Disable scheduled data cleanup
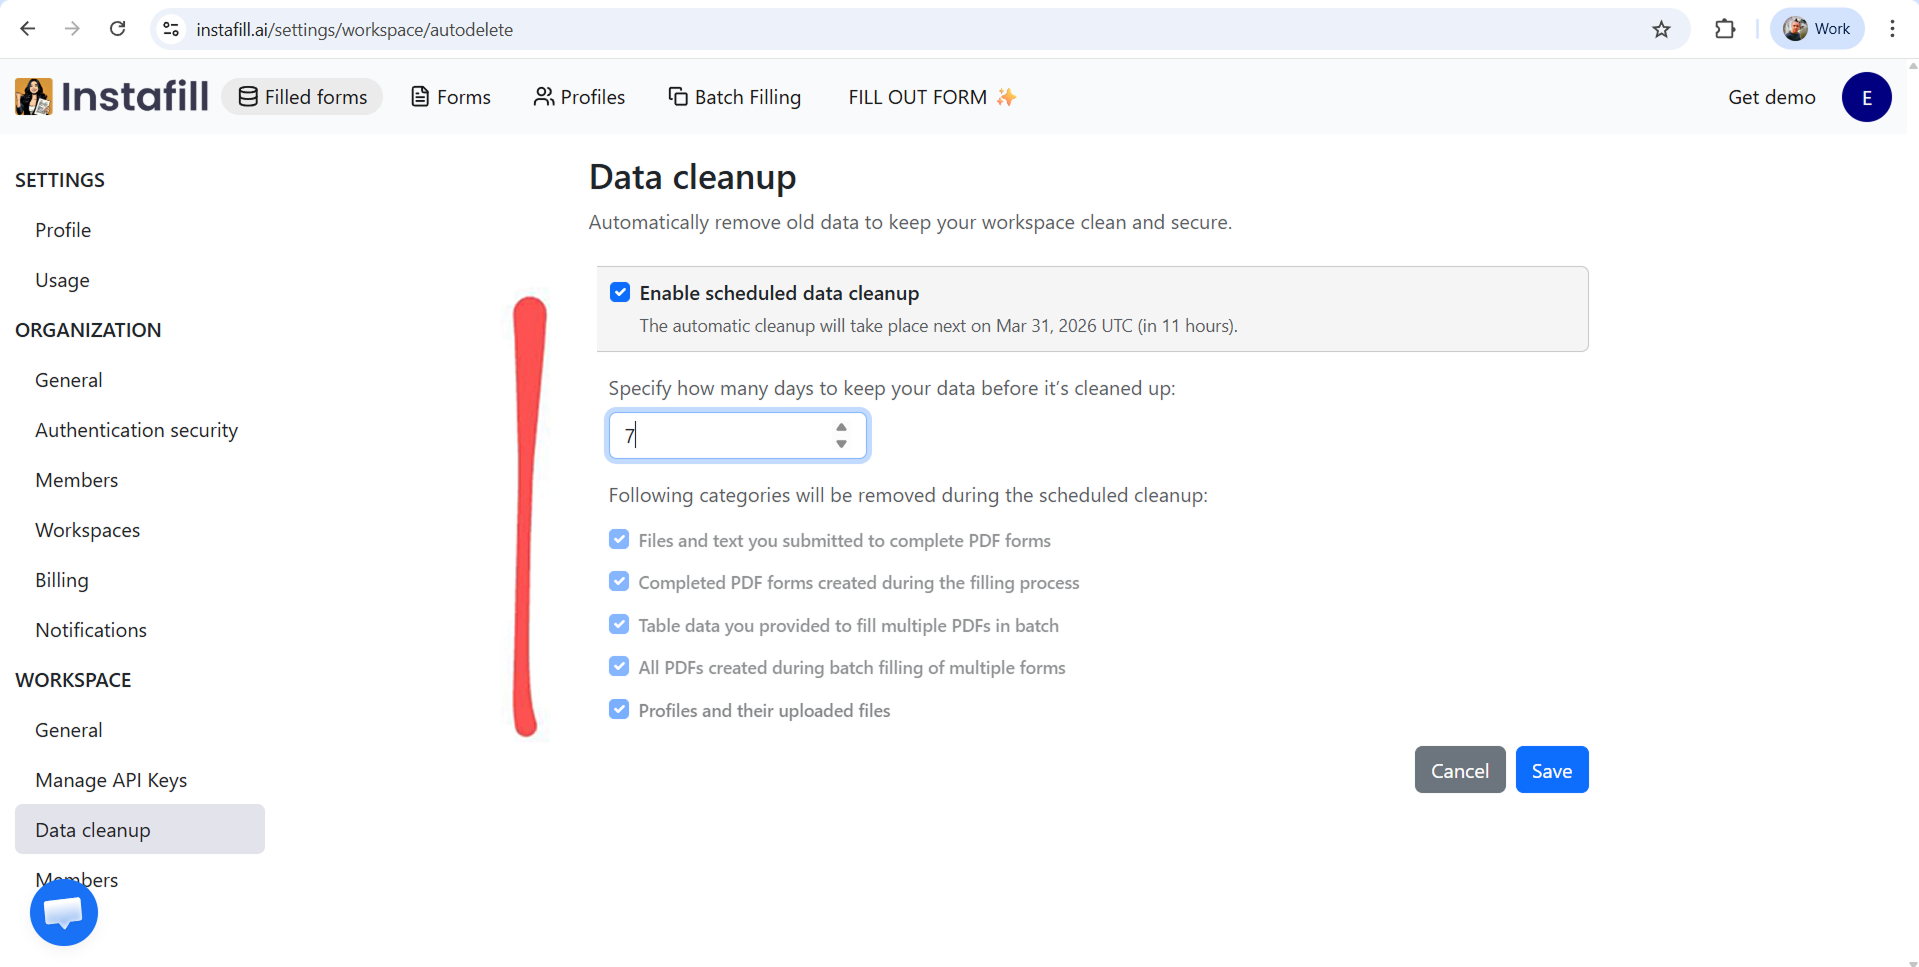This screenshot has width=1919, height=967. pyautogui.click(x=620, y=292)
